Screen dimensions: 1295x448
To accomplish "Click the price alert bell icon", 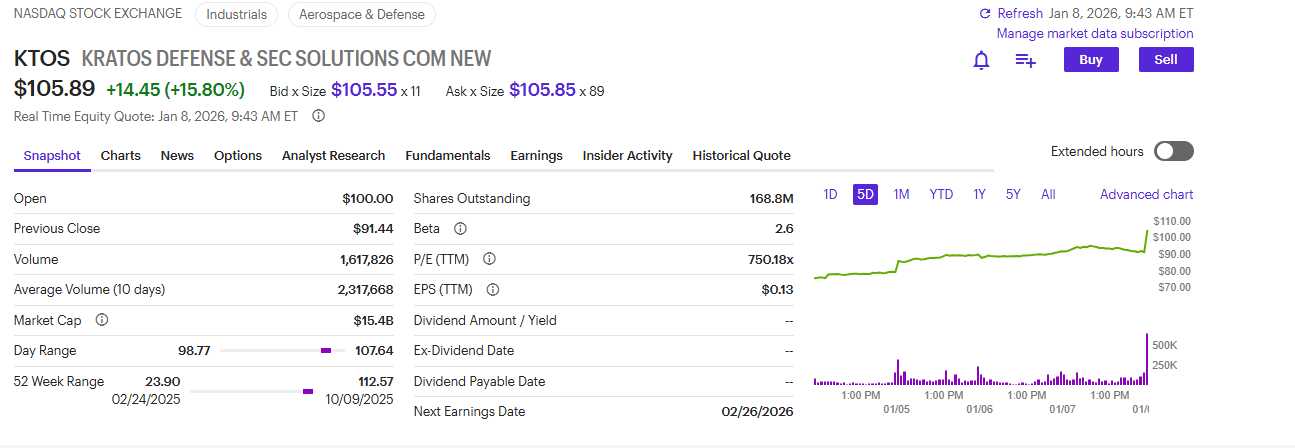I will [x=981, y=60].
